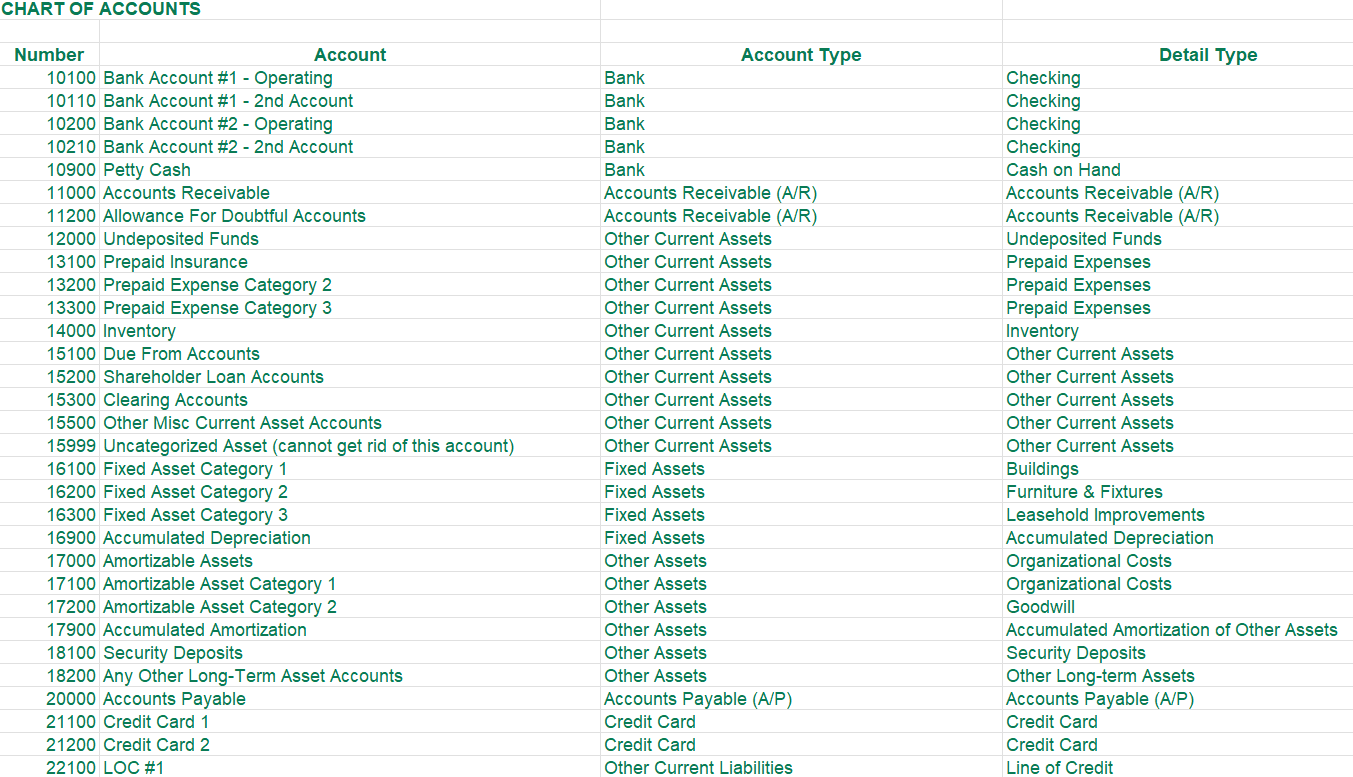The width and height of the screenshot is (1353, 777).
Task: Click the Account Type column header
Action: point(801,55)
